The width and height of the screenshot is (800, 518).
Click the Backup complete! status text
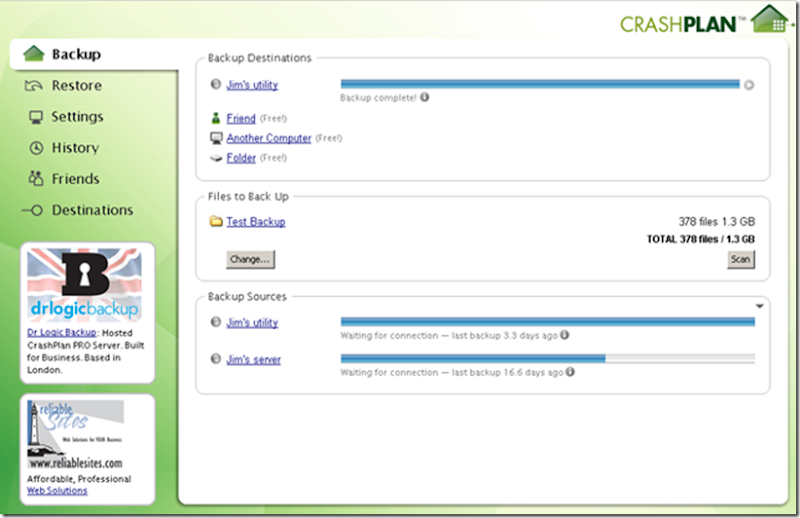click(x=379, y=97)
